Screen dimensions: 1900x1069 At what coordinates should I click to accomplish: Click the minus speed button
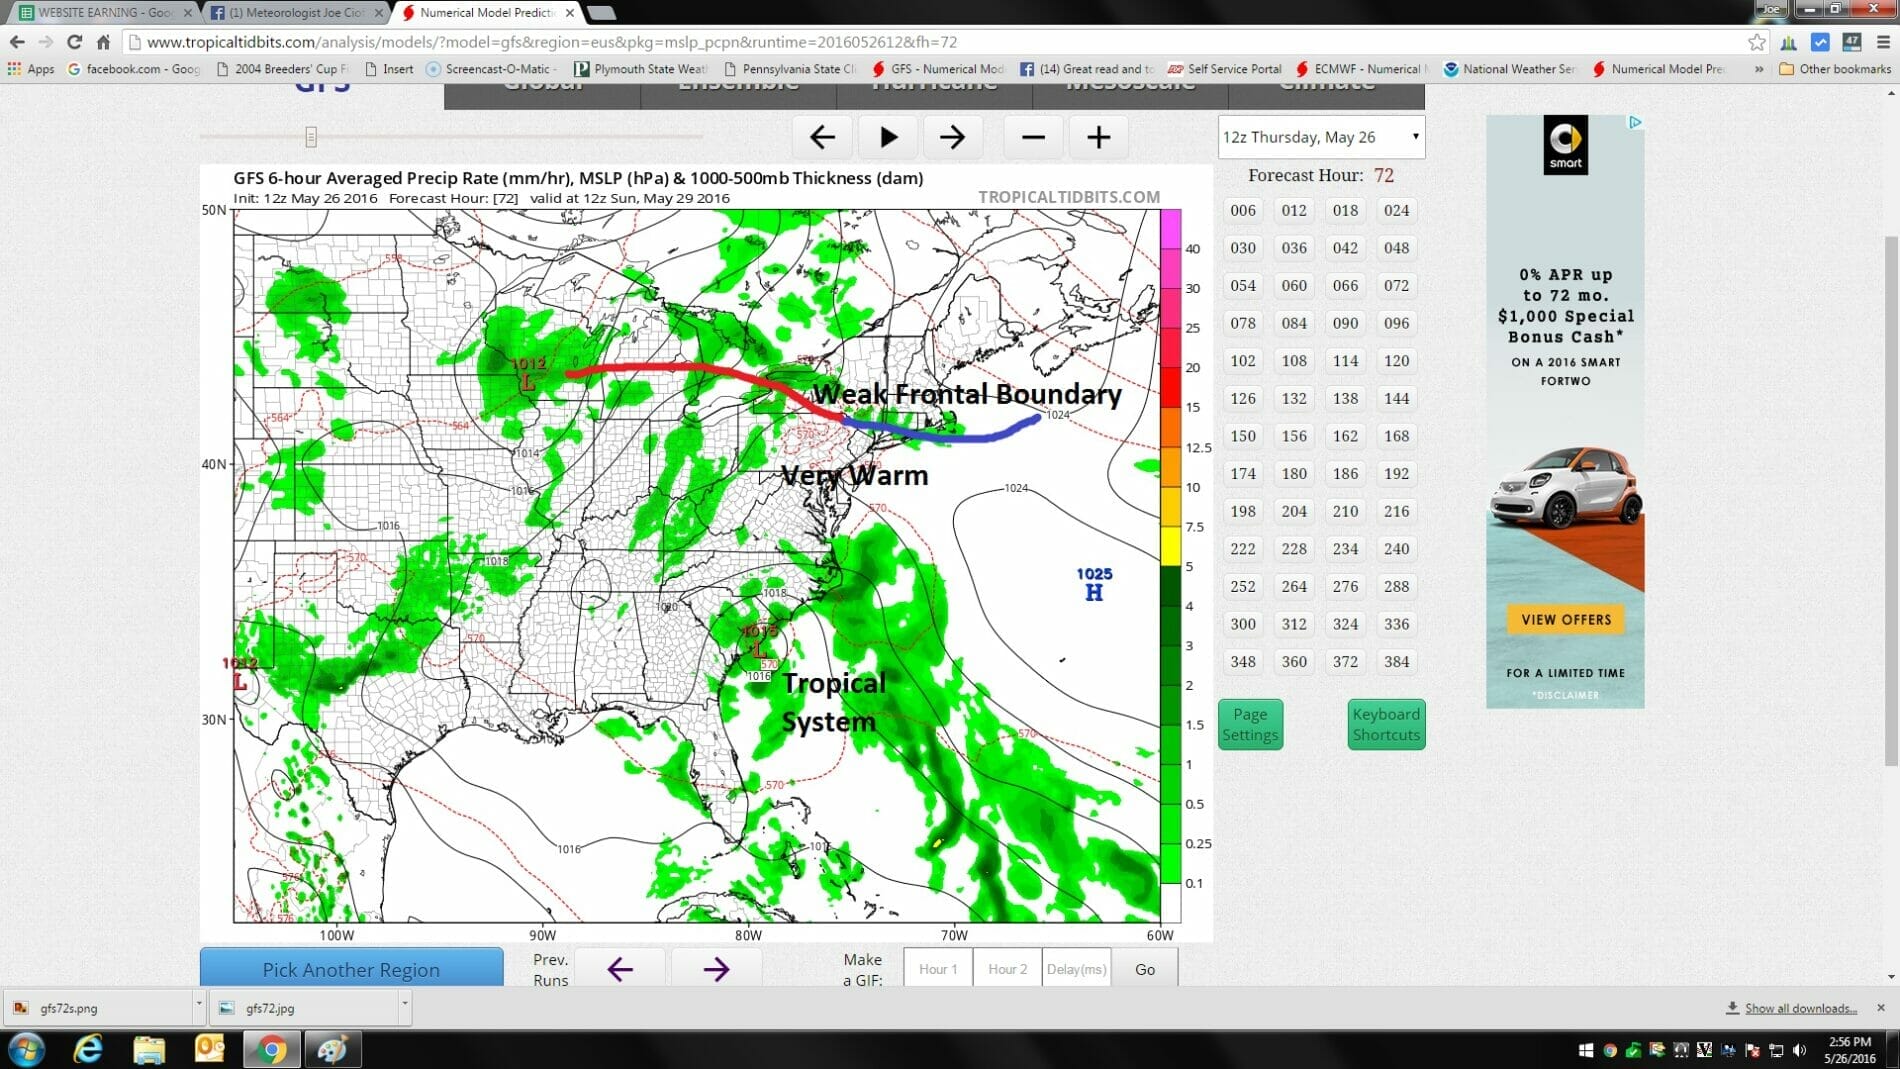click(x=1033, y=137)
